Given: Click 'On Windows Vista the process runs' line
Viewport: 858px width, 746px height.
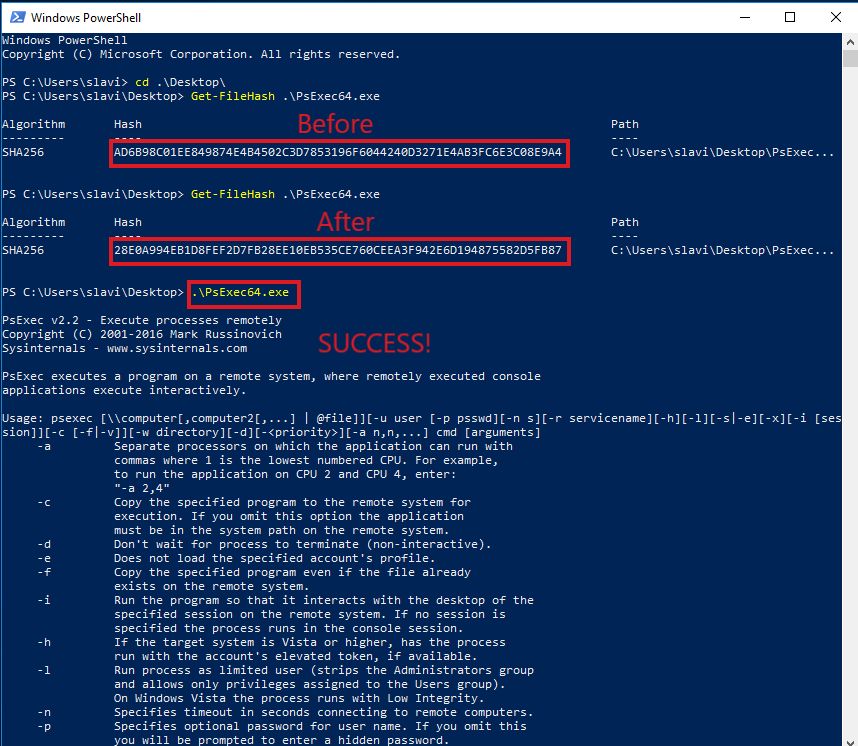Looking at the screenshot, I should 299,698.
